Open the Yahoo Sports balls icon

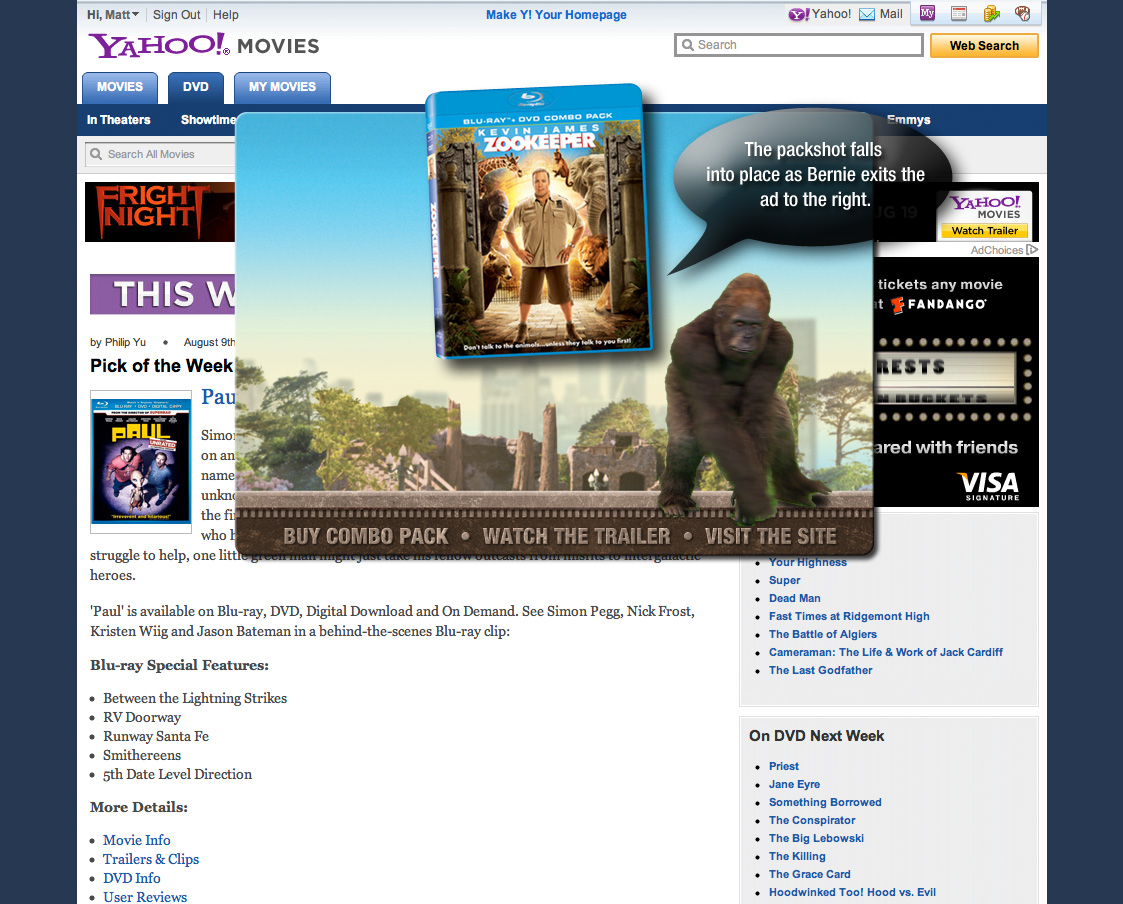pos(1023,13)
